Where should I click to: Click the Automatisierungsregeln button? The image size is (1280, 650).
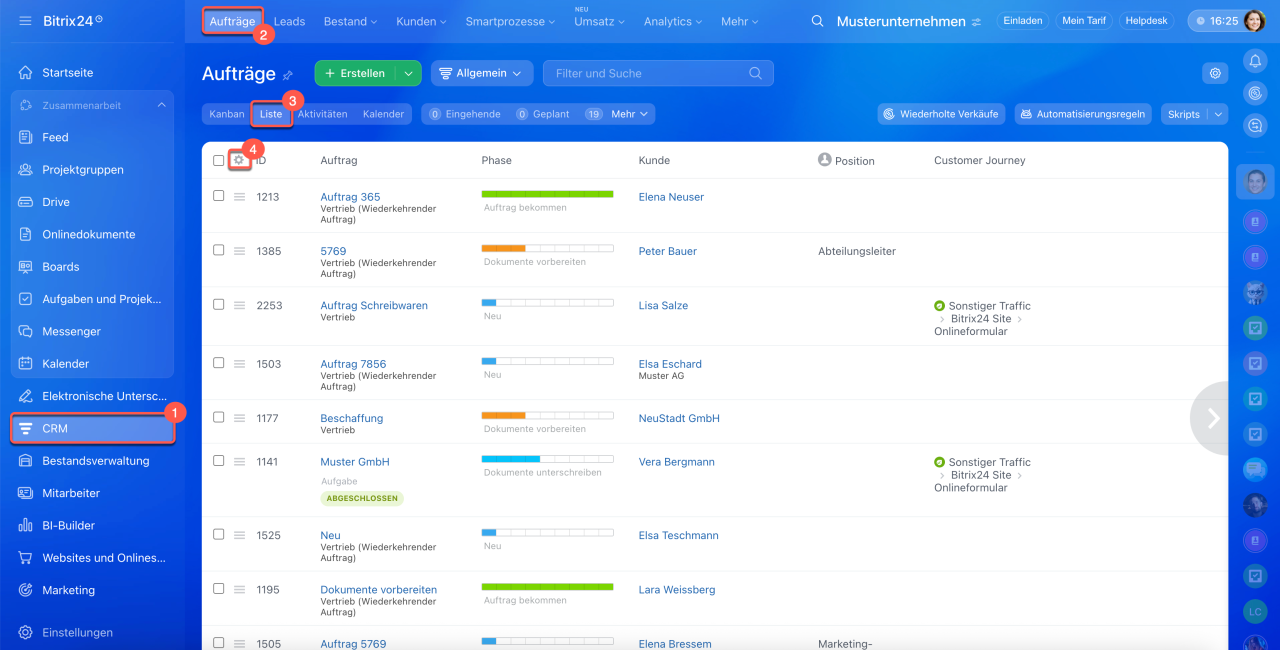(1083, 114)
